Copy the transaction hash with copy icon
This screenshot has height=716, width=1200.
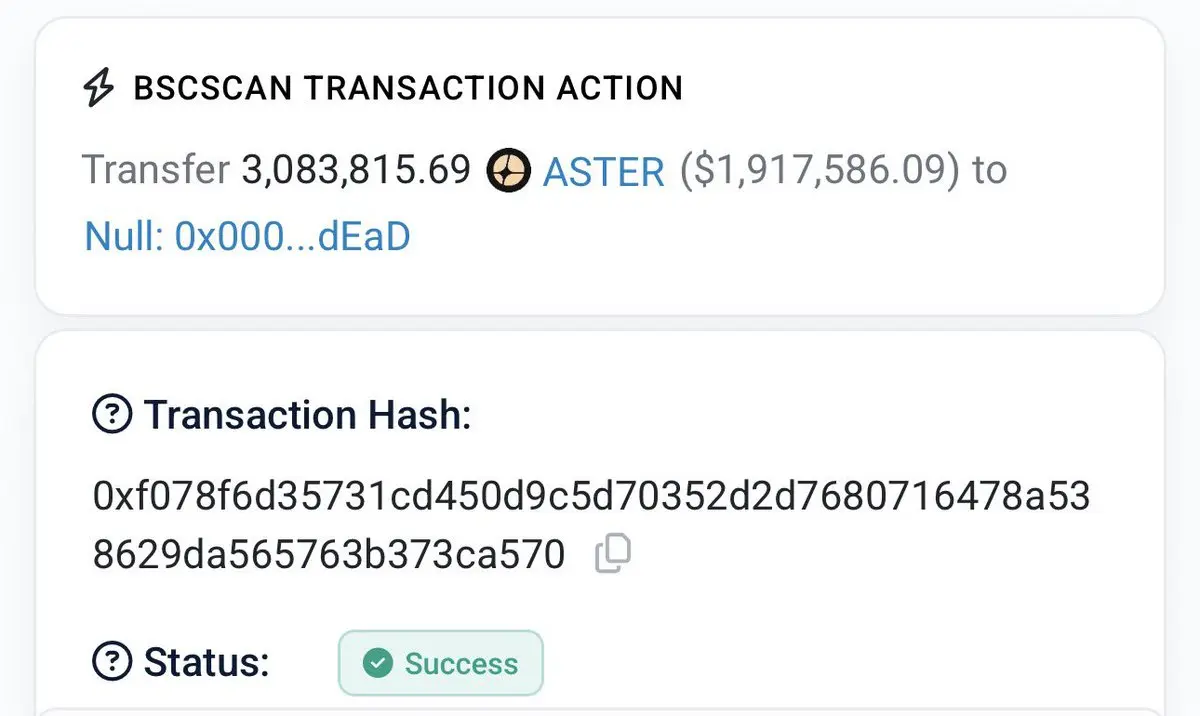612,554
